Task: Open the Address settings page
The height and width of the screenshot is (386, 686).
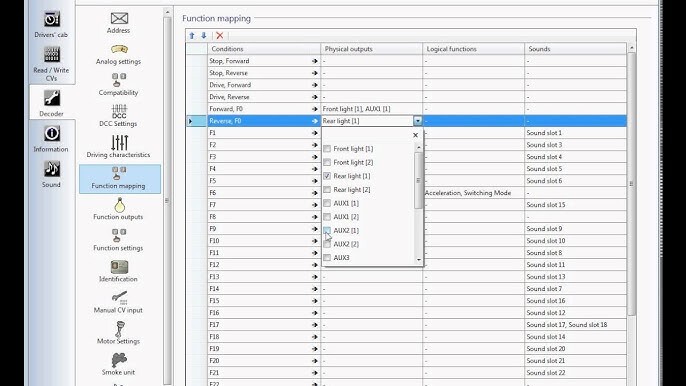Action: point(119,23)
